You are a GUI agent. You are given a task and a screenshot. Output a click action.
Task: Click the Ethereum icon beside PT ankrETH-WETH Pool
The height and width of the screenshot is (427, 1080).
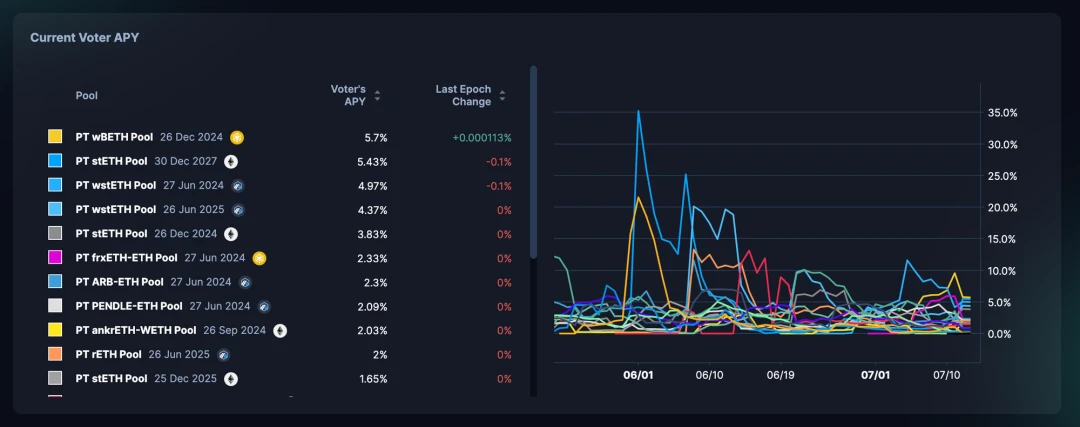tap(280, 331)
